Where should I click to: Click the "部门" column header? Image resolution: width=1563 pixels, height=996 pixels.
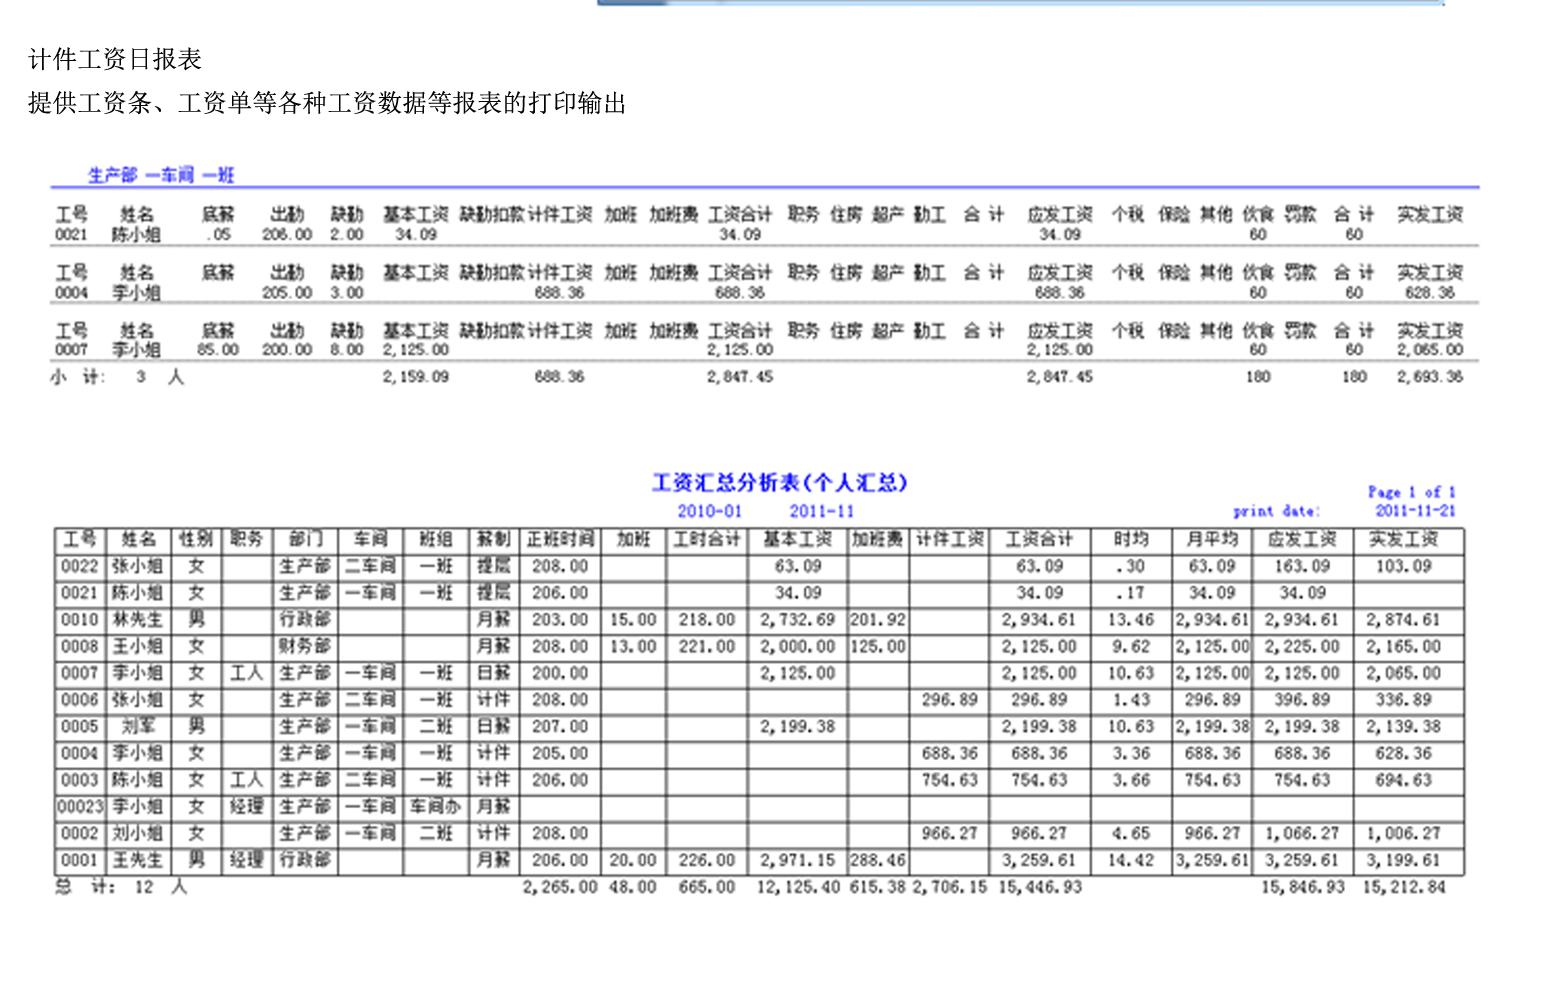[305, 540]
